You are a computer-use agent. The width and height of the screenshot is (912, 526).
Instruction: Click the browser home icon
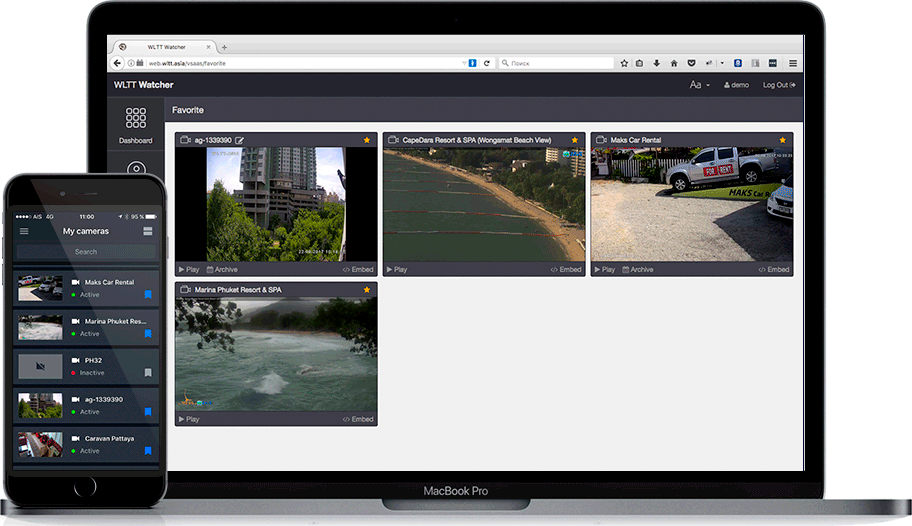coord(673,63)
